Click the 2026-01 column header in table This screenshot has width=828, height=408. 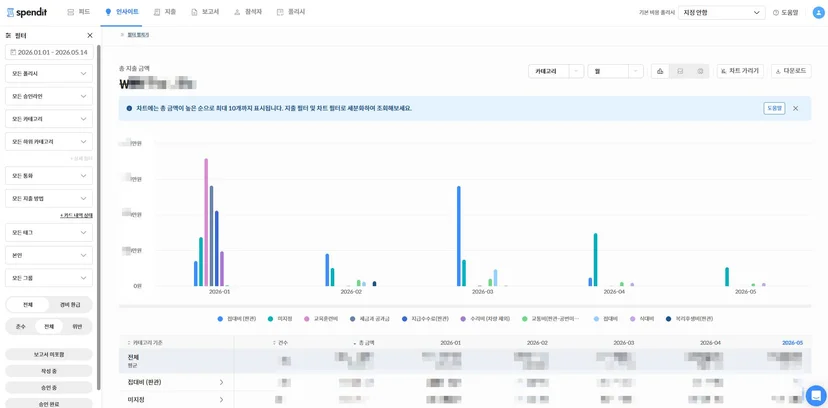pyautogui.click(x=450, y=343)
